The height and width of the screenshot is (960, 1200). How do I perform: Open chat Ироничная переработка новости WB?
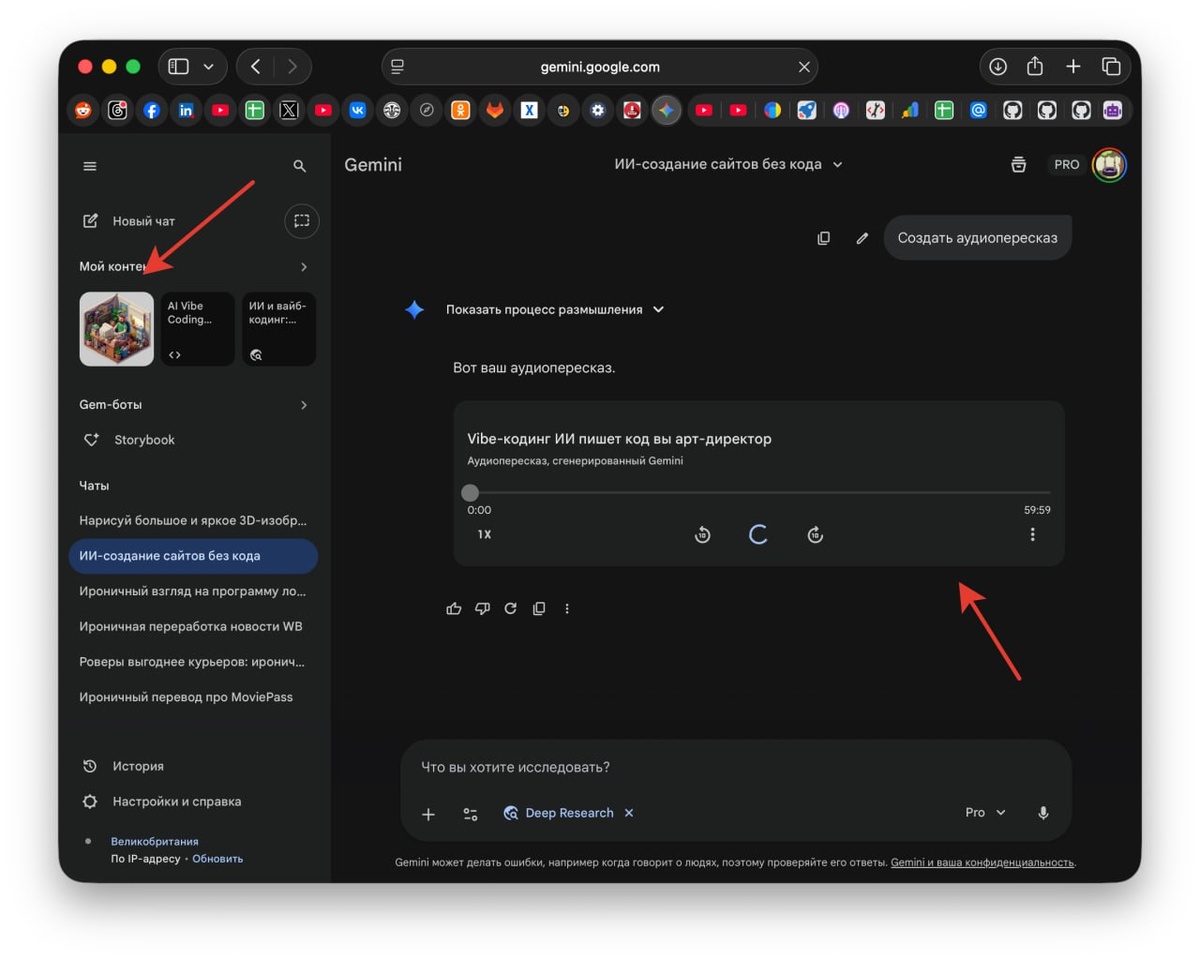coord(193,626)
